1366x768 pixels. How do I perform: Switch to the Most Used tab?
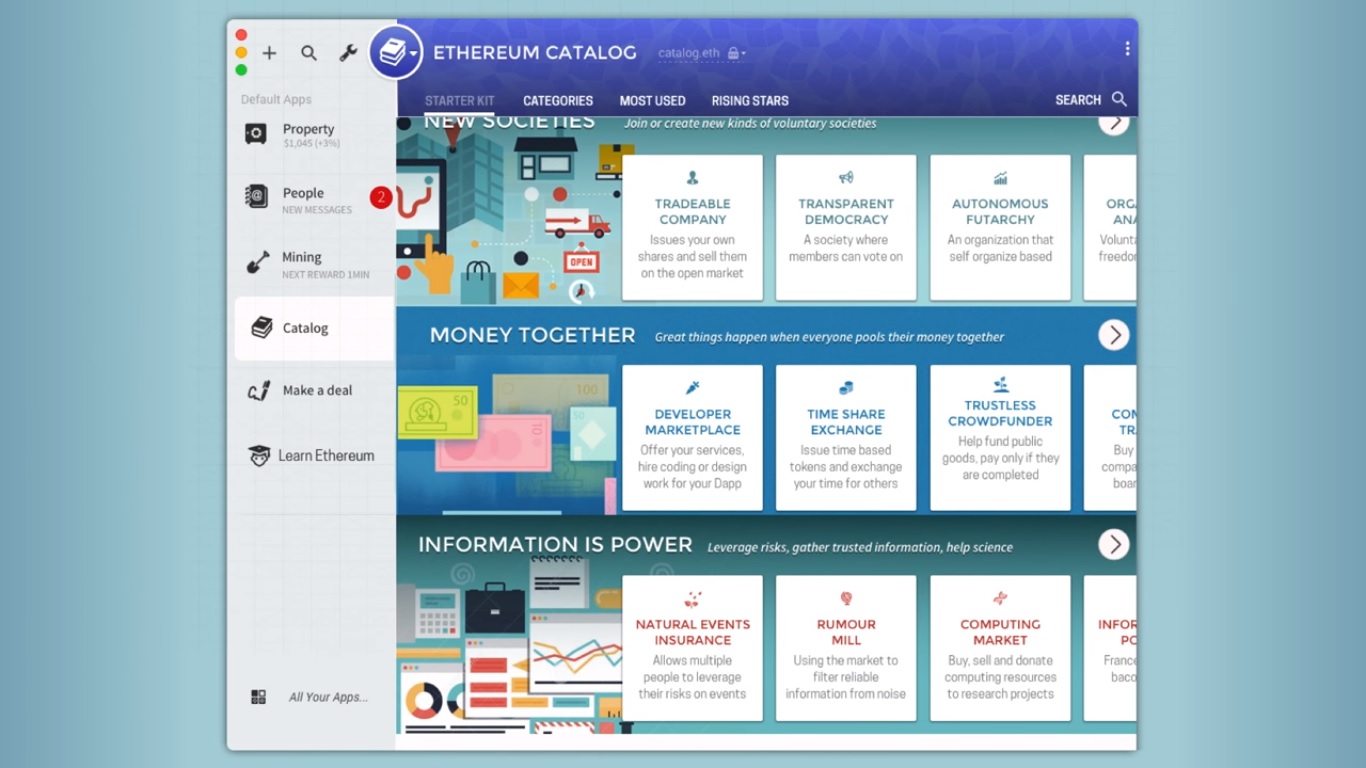[x=652, y=101]
